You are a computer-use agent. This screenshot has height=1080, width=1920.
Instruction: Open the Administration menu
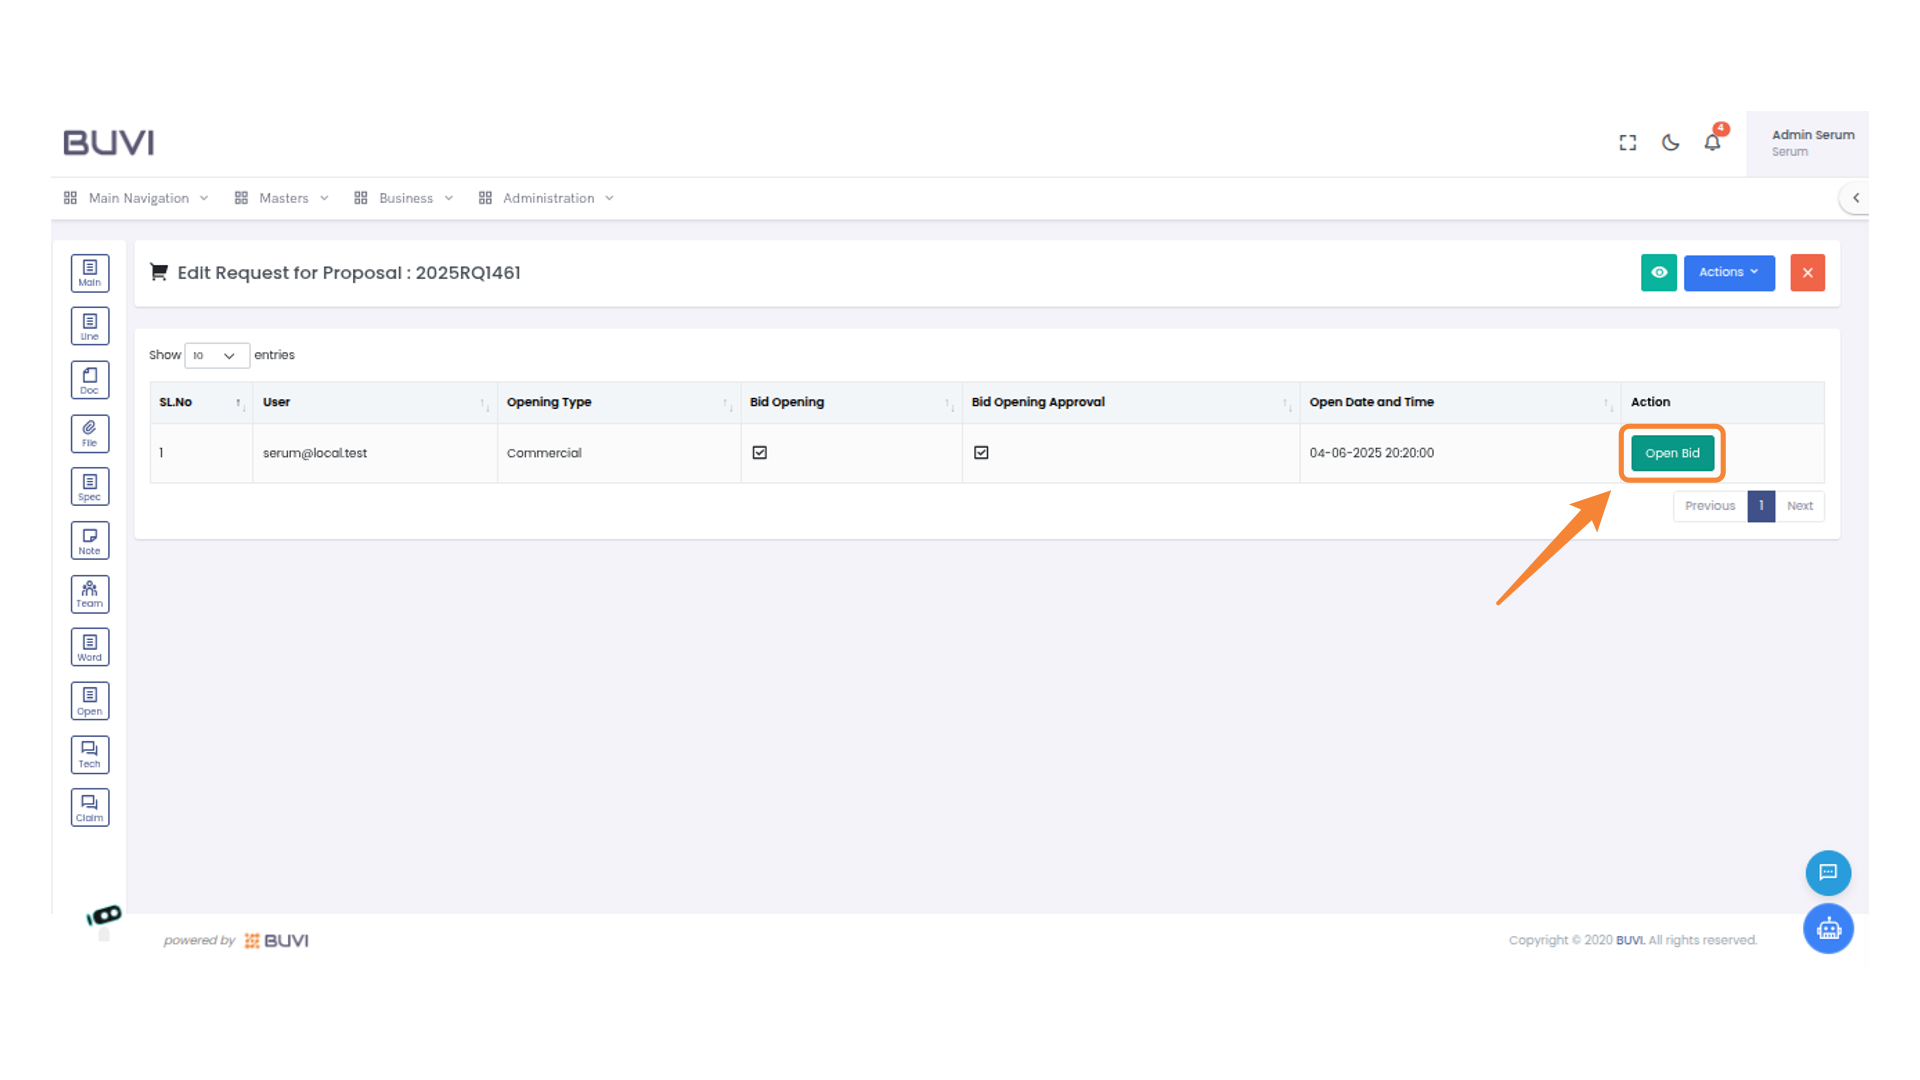(548, 198)
